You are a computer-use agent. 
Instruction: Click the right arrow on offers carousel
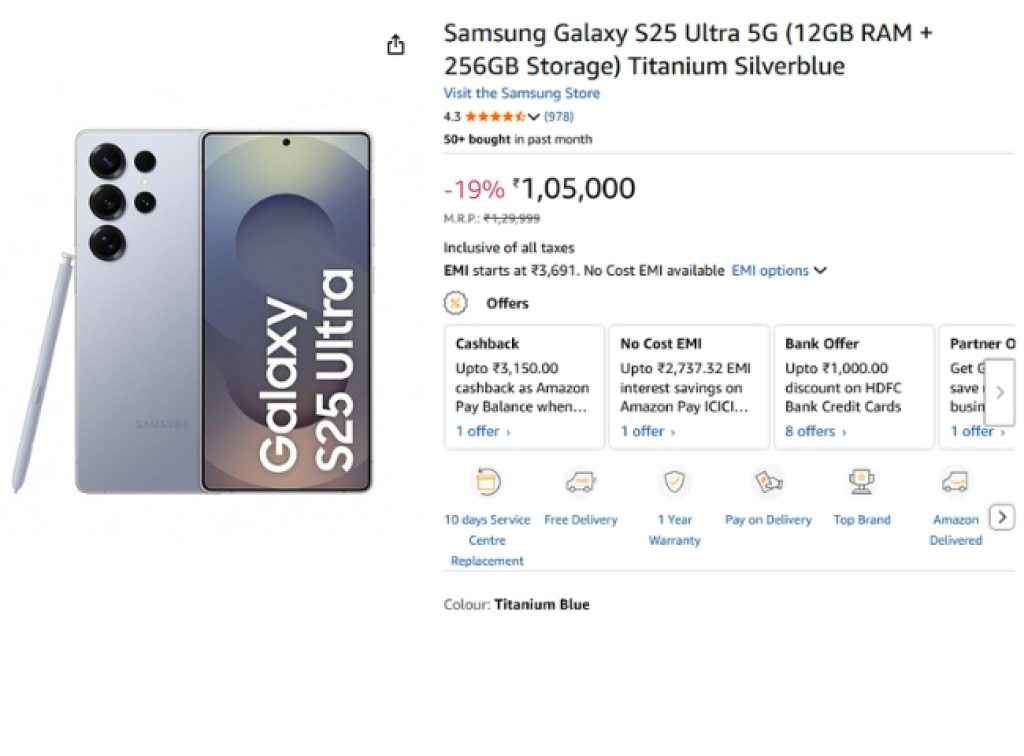point(1003,392)
